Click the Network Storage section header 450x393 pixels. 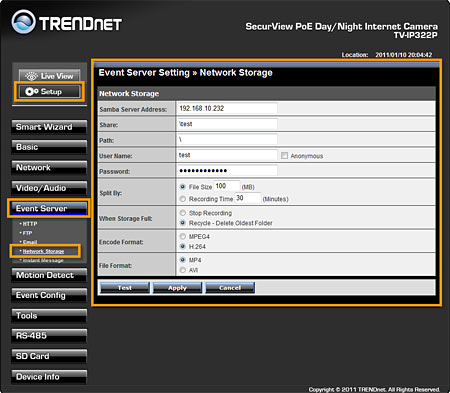tap(129, 94)
